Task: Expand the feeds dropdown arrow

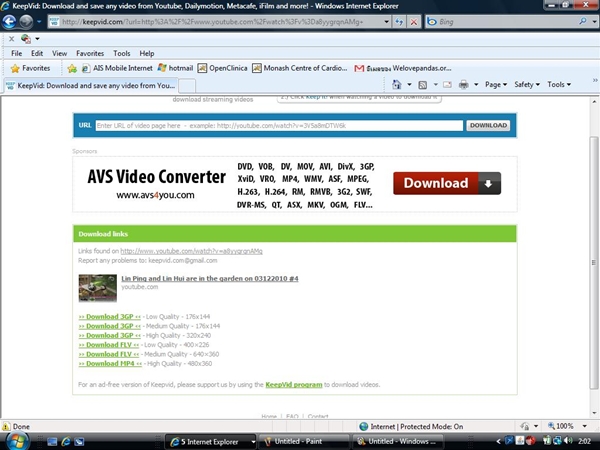Action: (435, 85)
